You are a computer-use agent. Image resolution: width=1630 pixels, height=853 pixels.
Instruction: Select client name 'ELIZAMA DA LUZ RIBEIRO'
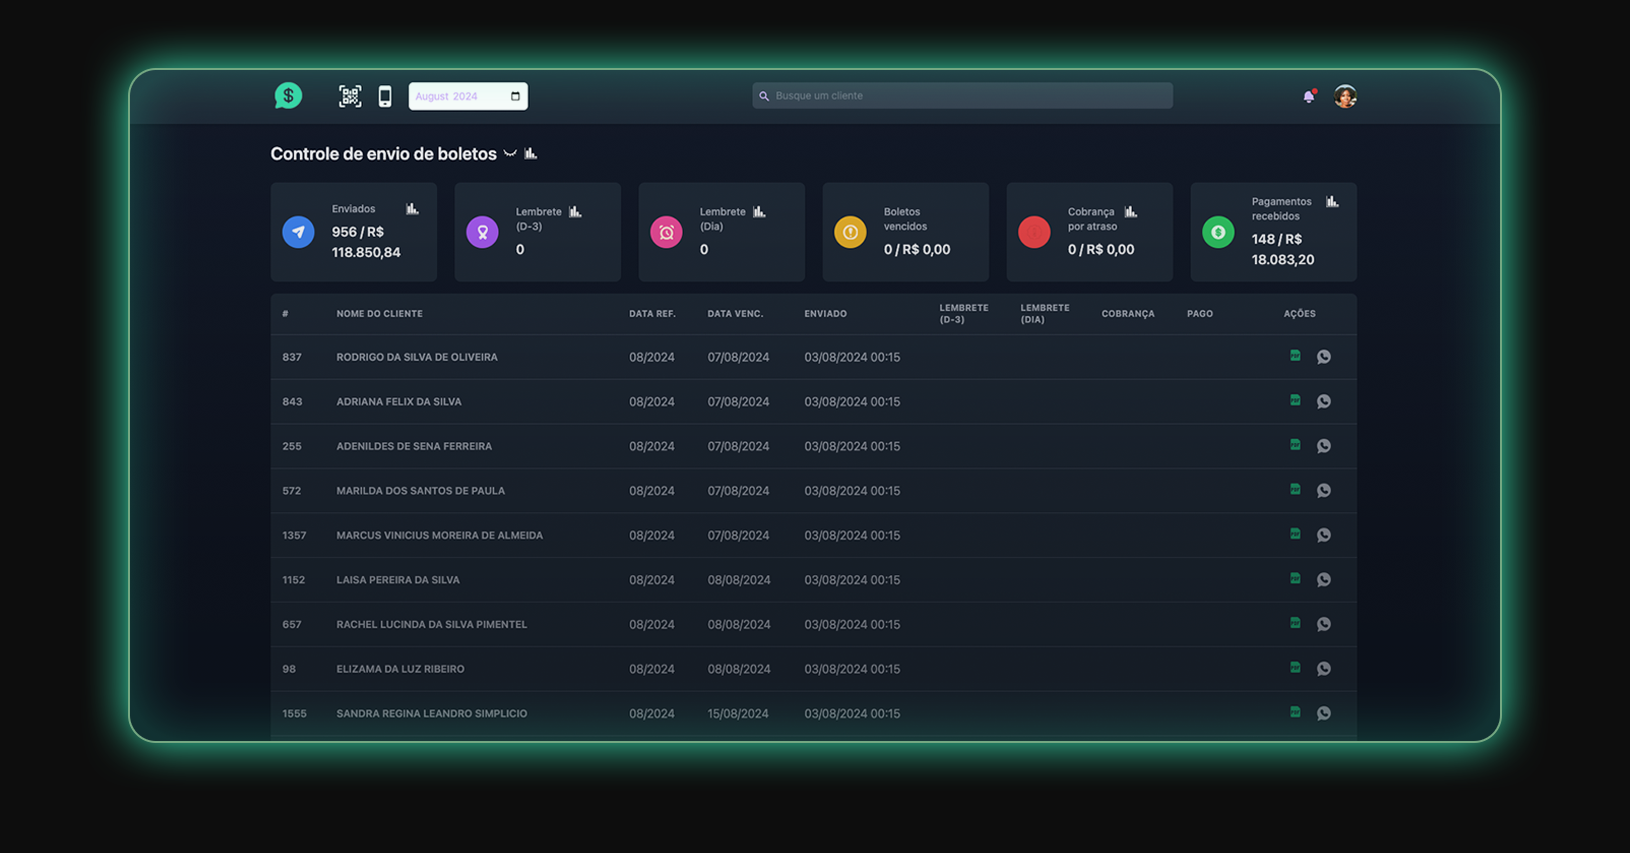(x=400, y=669)
